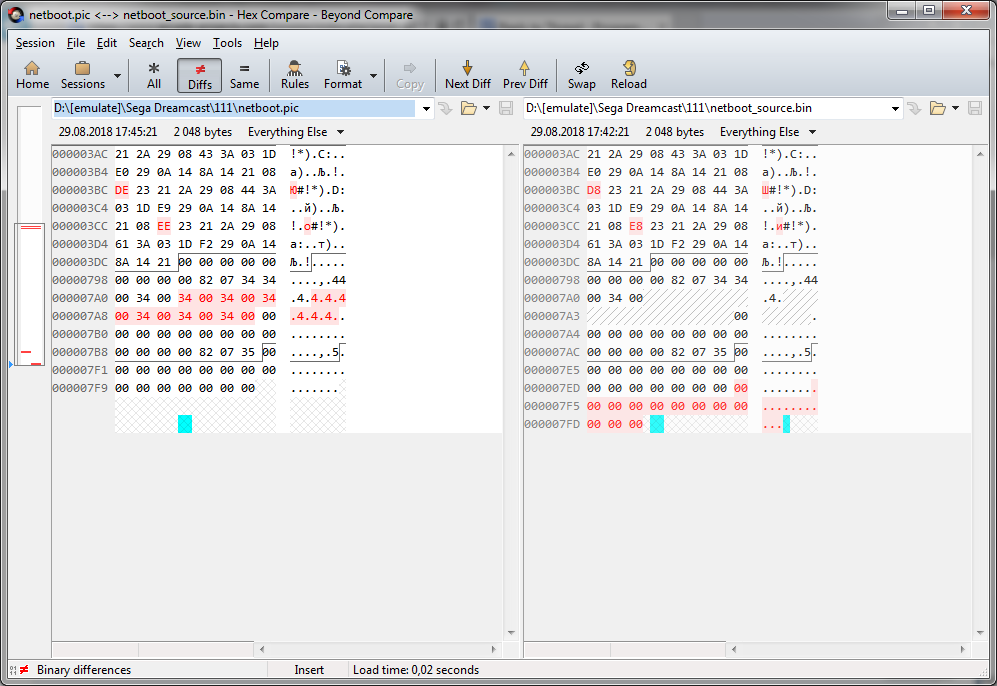
Task: Select red byte DE in left pane
Action: tap(122, 190)
